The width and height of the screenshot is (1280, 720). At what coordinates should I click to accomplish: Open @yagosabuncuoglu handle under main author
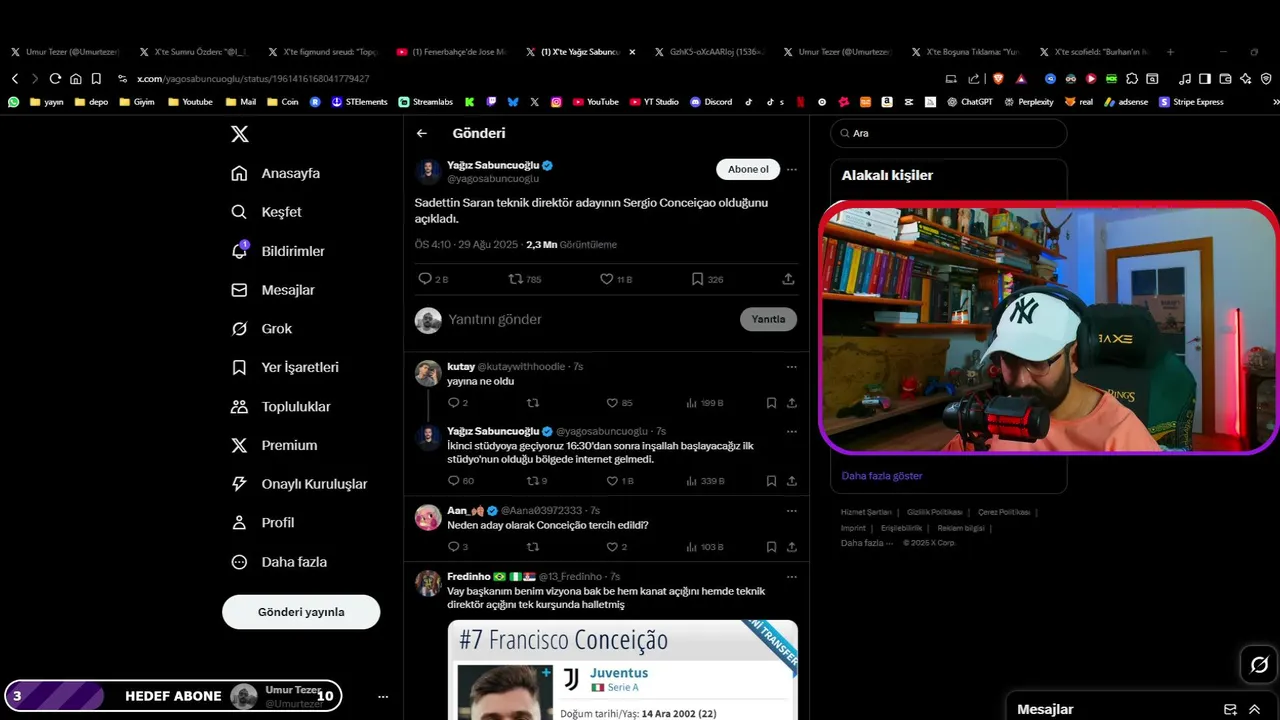493,179
